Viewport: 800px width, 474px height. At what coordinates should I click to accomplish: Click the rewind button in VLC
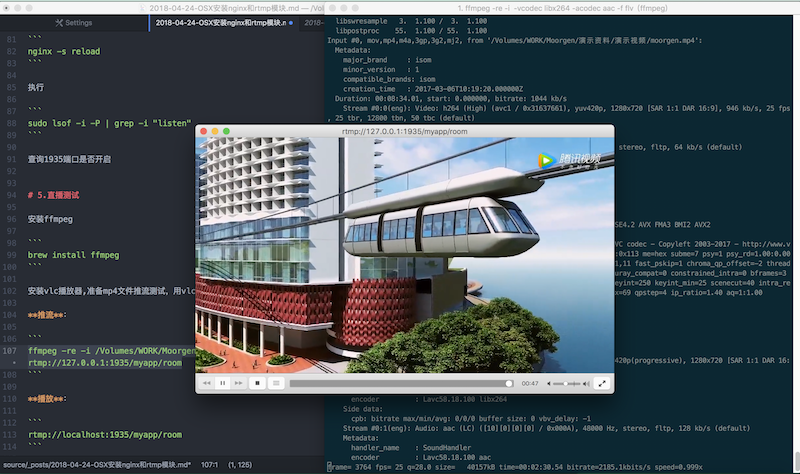(206, 383)
